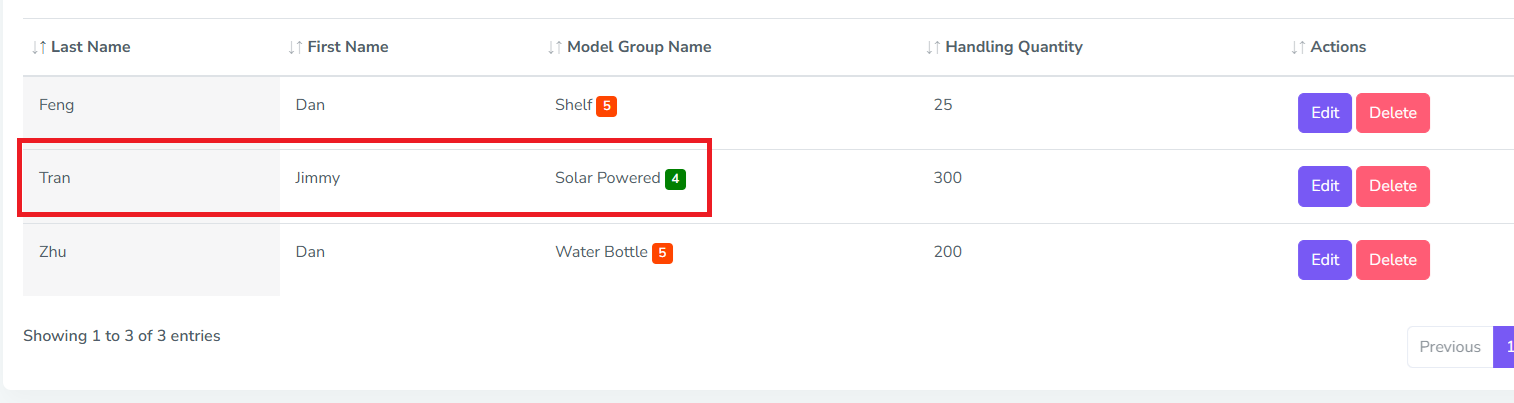Go to the Previous page
Screen dimensions: 1514x403
[x=1449, y=347]
